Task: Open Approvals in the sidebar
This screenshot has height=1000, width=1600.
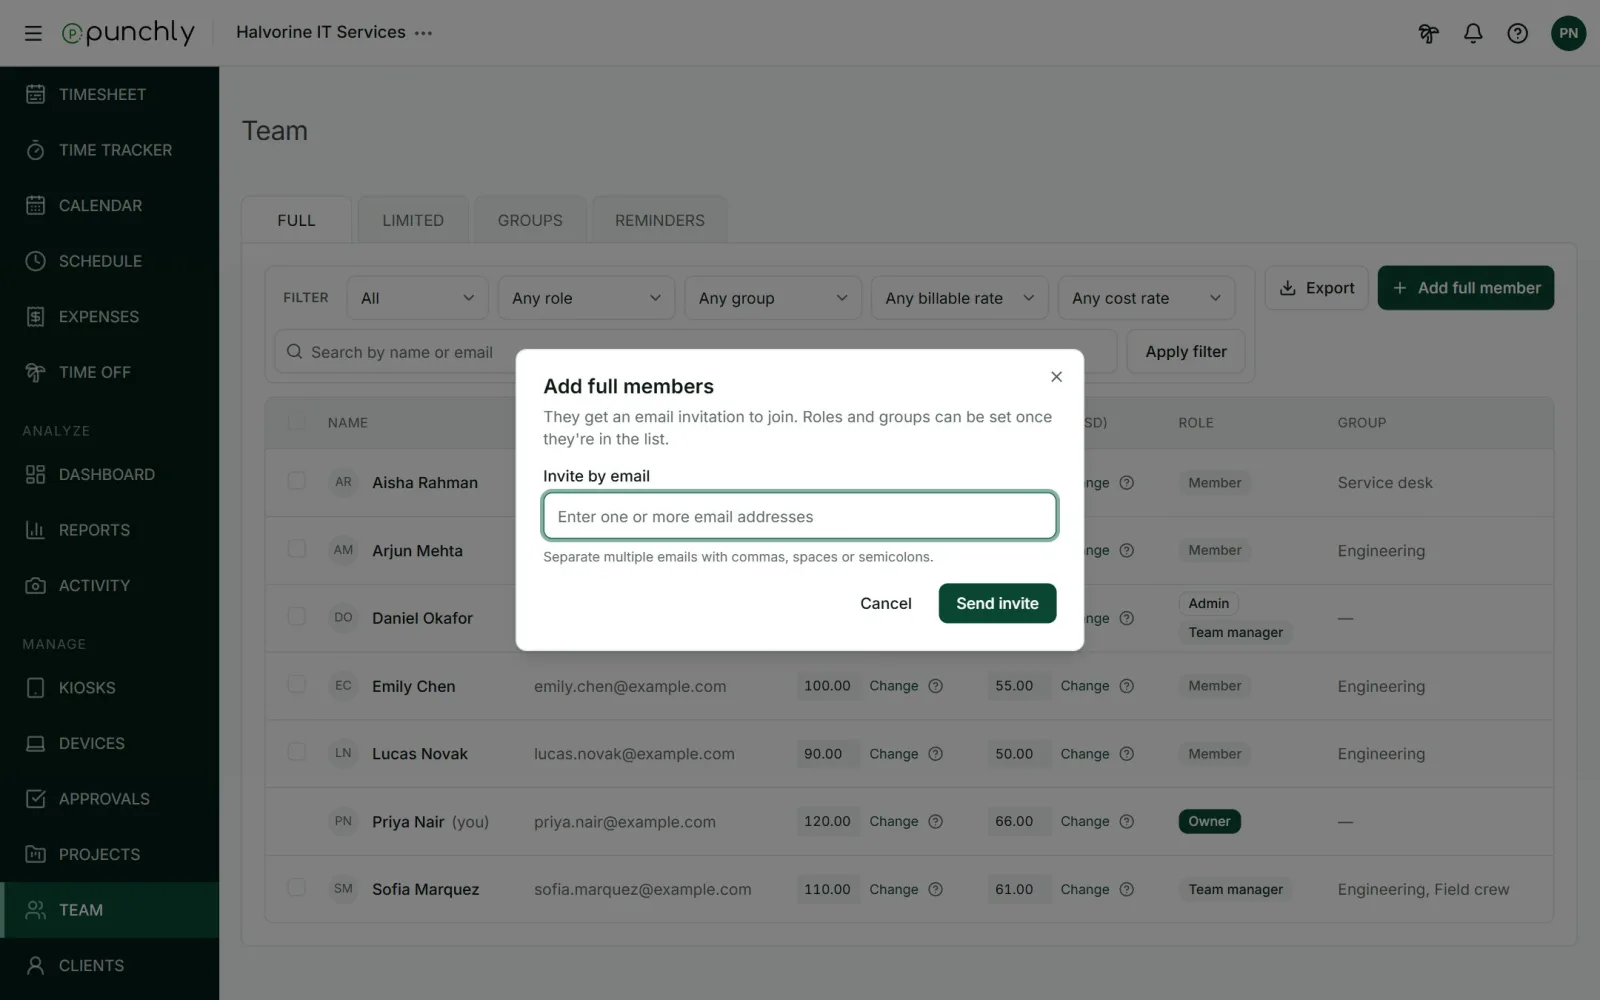Action: coord(110,799)
